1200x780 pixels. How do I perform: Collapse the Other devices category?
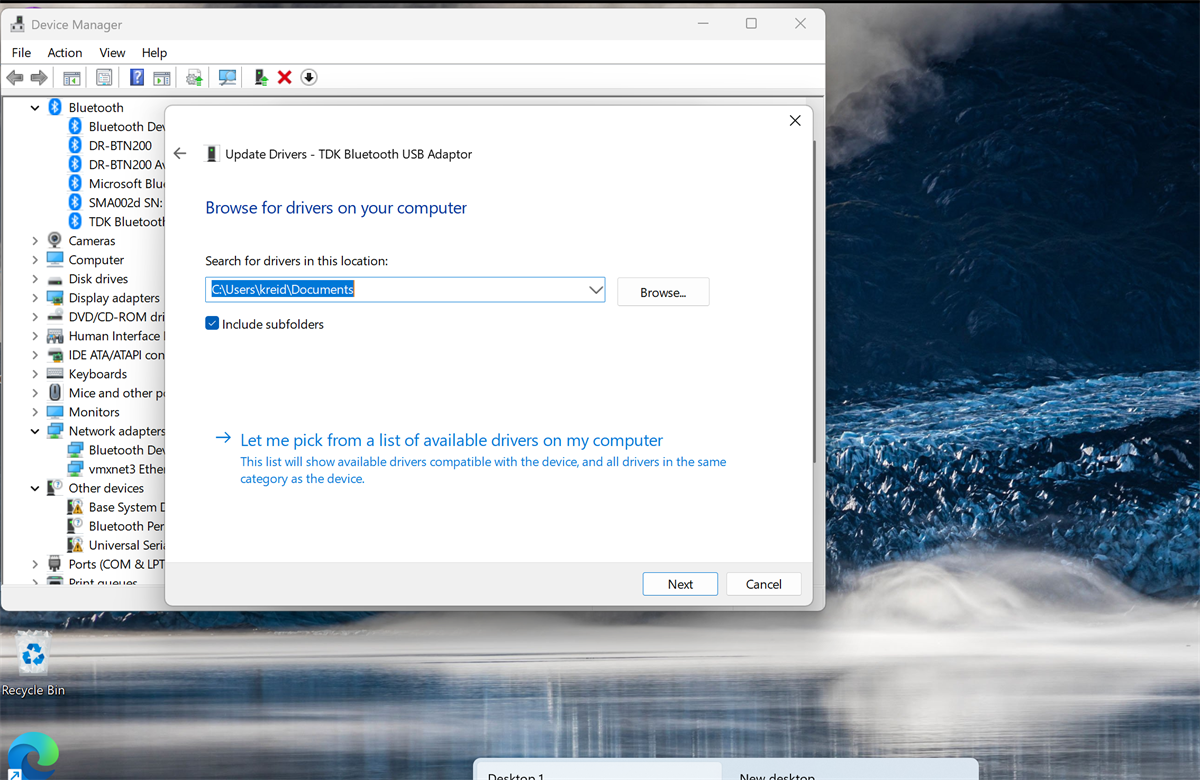[x=35, y=488]
